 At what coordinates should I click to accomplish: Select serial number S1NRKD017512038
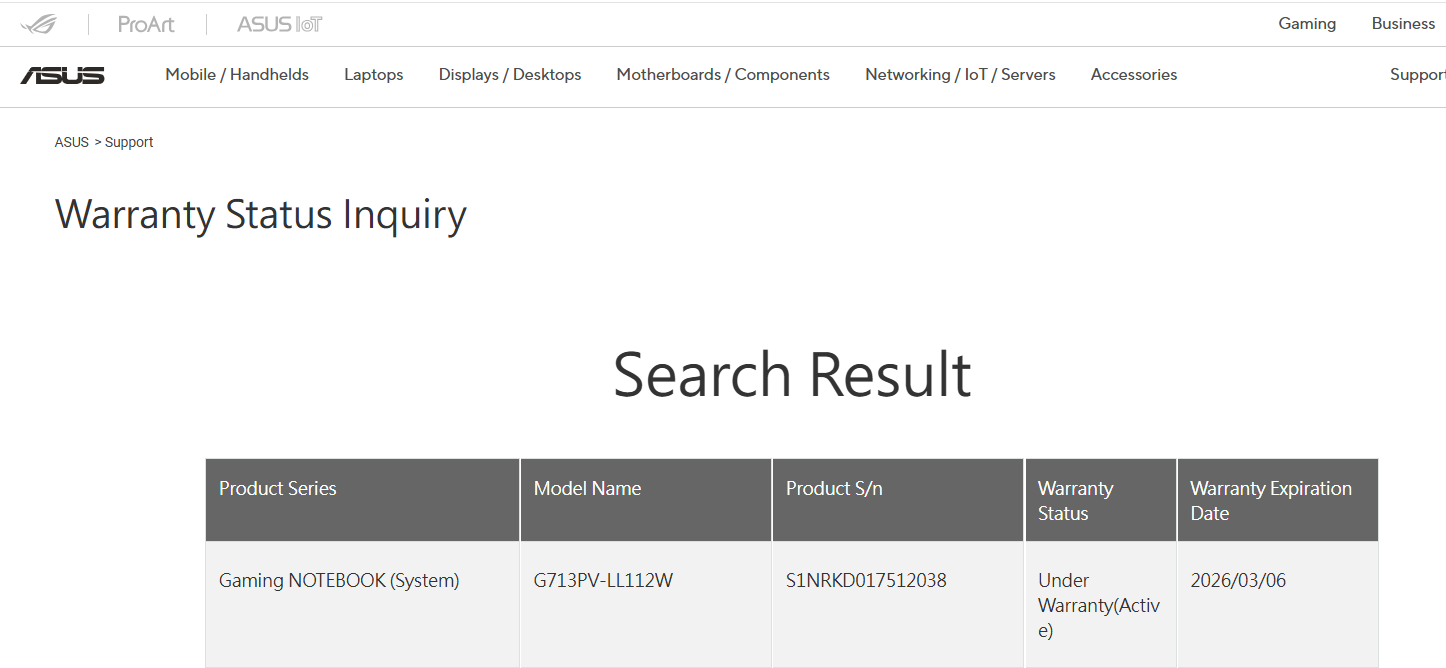(x=866, y=581)
